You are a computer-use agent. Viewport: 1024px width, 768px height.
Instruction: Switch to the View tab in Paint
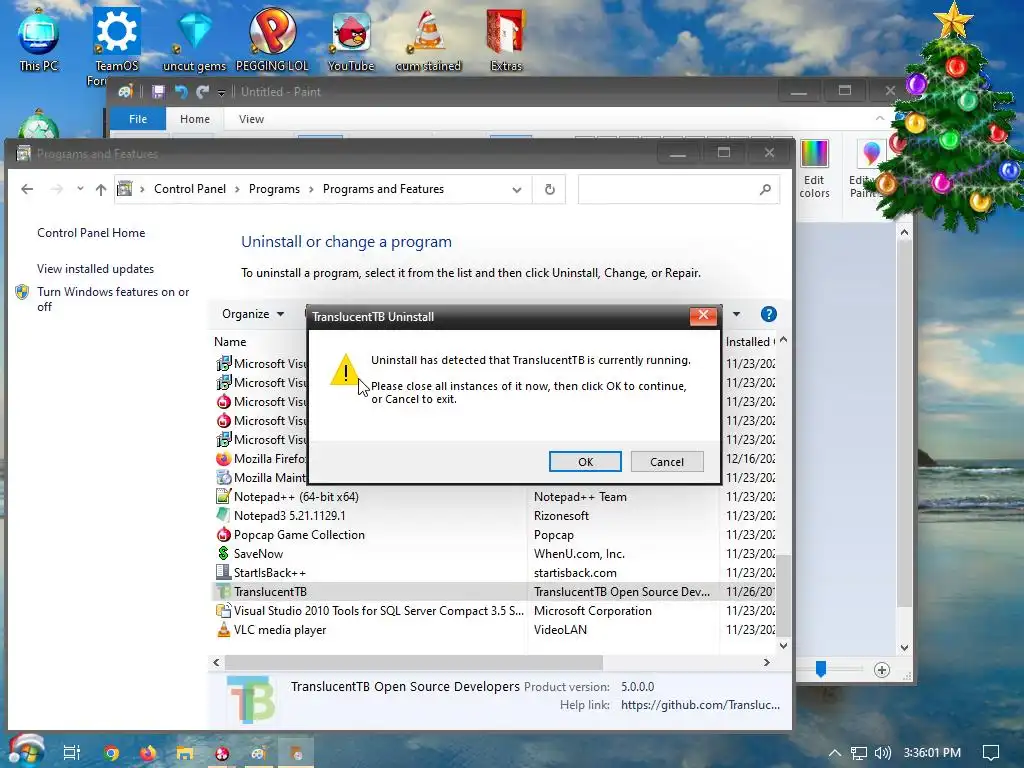point(251,119)
